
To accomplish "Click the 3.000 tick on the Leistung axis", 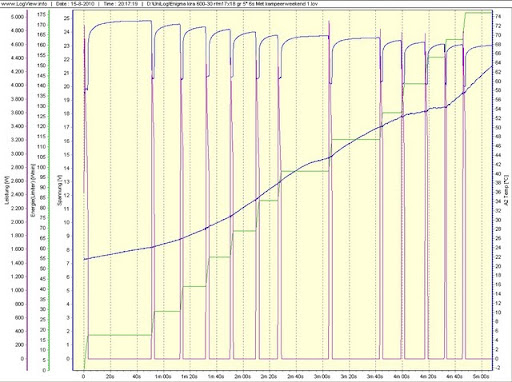I will [x=17, y=154].
